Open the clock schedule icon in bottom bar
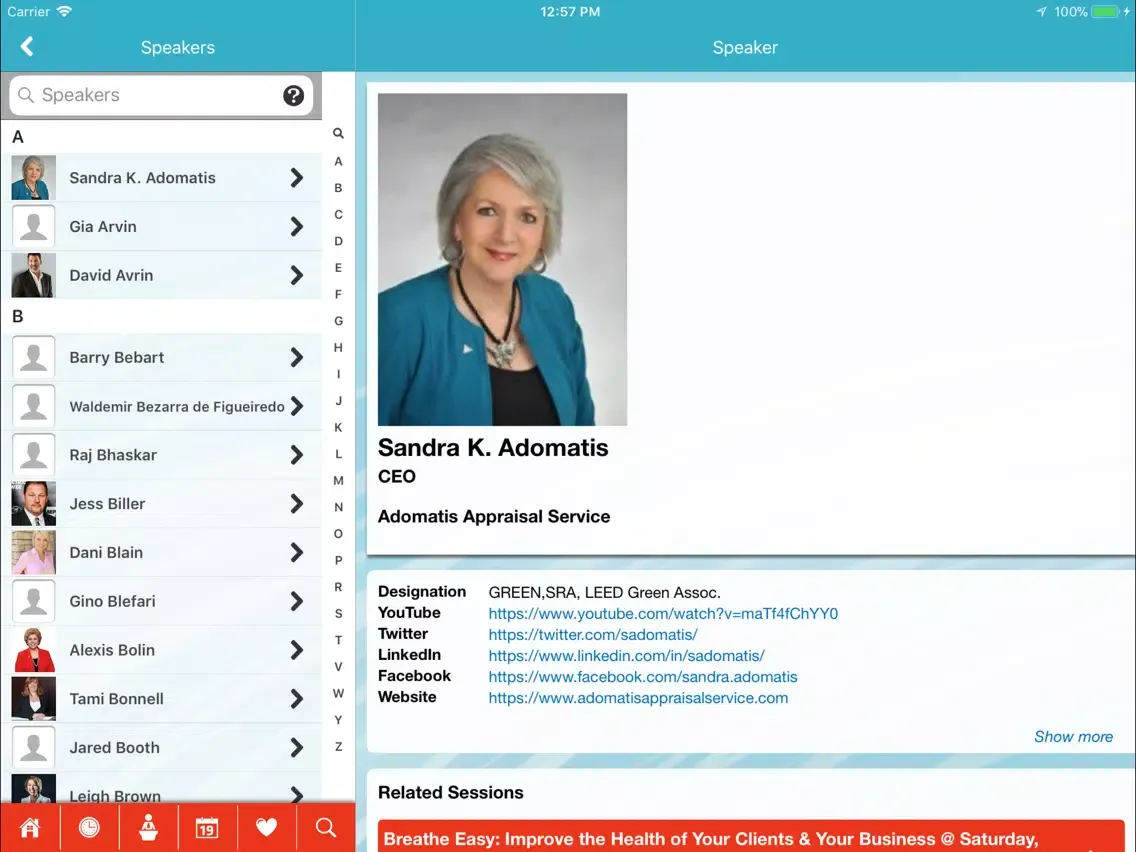1136x852 pixels. tap(89, 827)
